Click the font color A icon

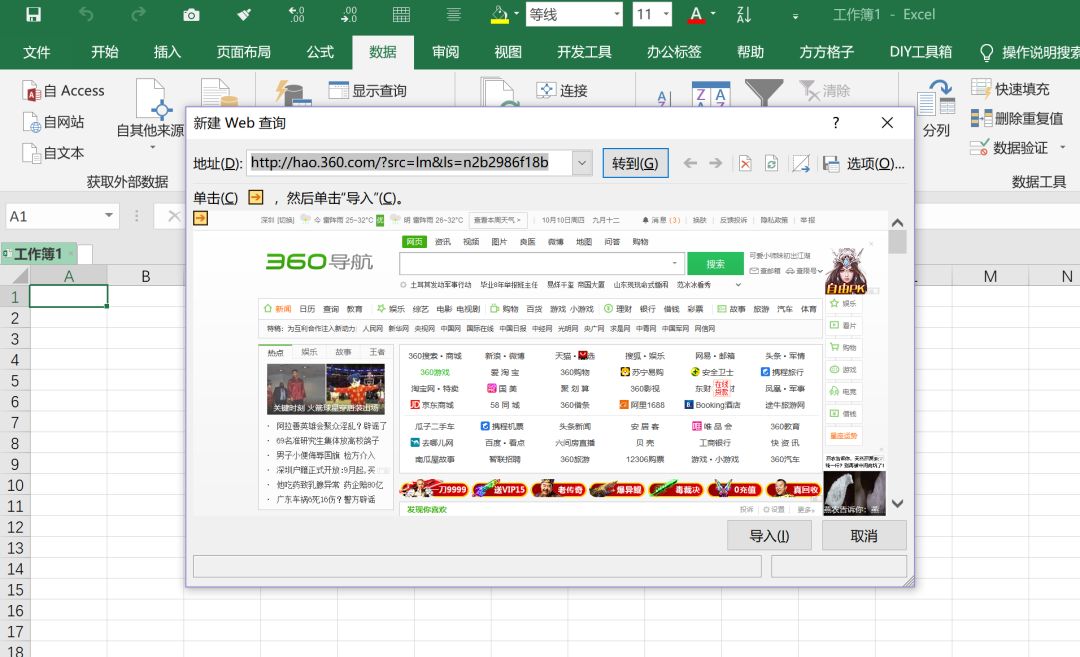[x=696, y=14]
